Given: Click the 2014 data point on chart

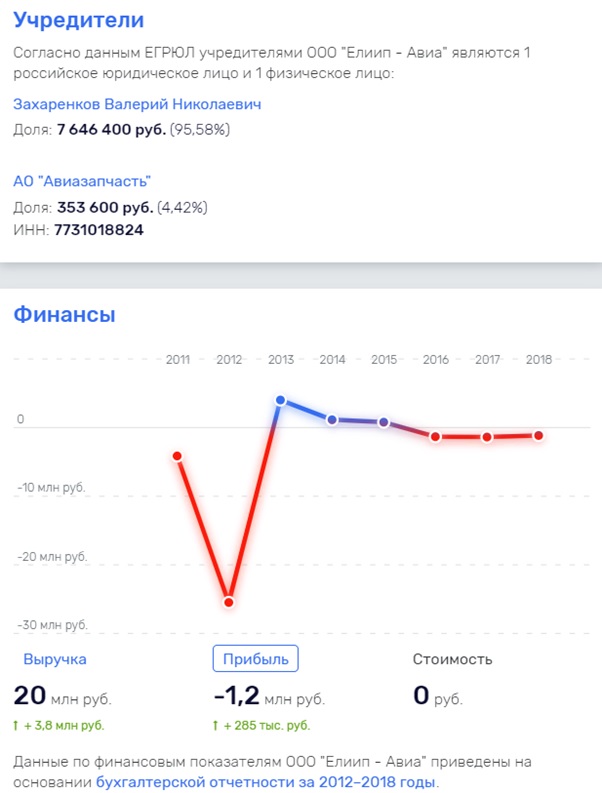Looking at the screenshot, I should pyautogui.click(x=332, y=420).
